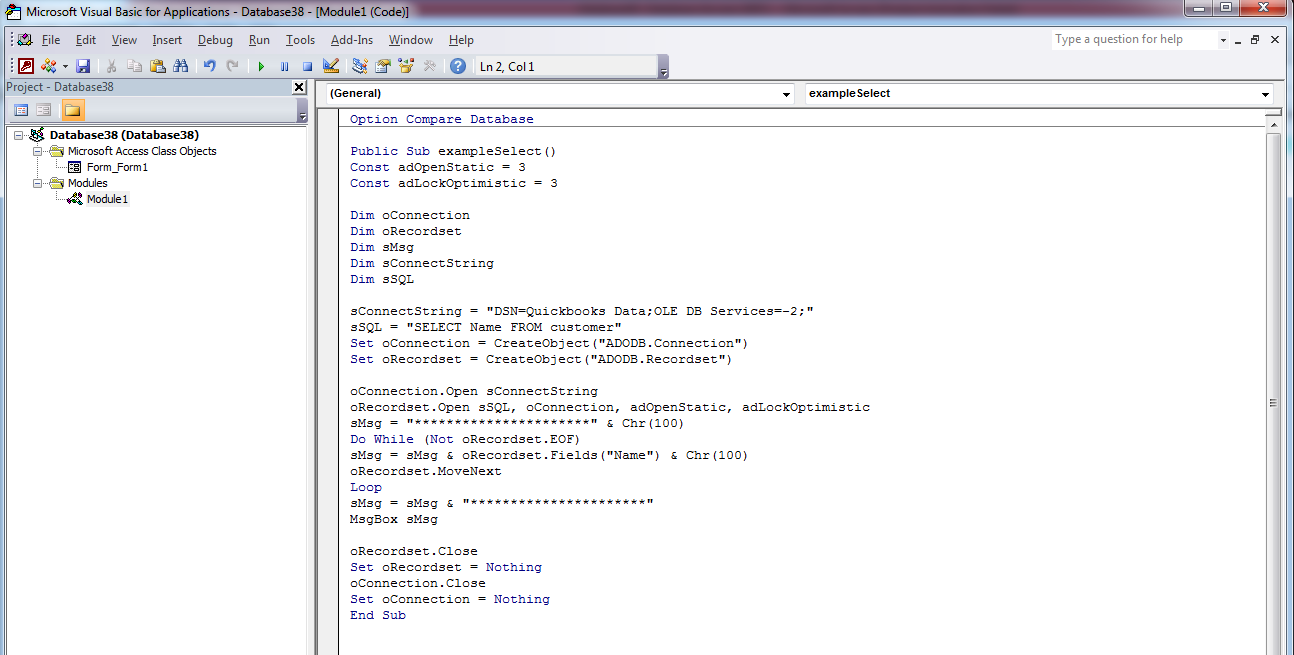Click the blue Help question mark icon
Viewport: 1294px width, 655px height.
[x=458, y=66]
